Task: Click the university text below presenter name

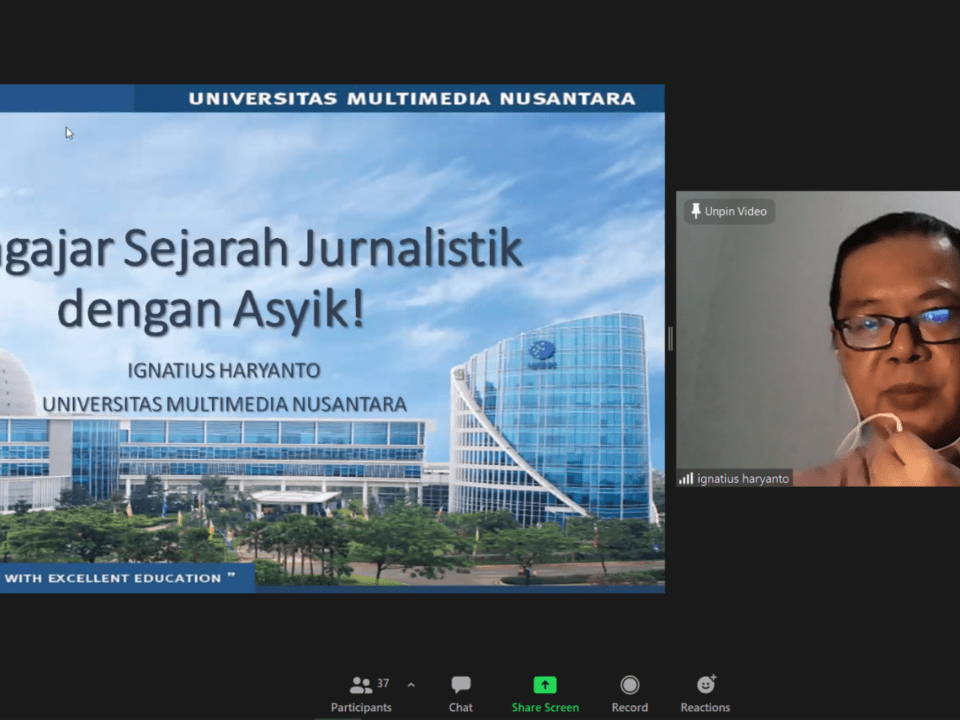Action: coord(224,404)
